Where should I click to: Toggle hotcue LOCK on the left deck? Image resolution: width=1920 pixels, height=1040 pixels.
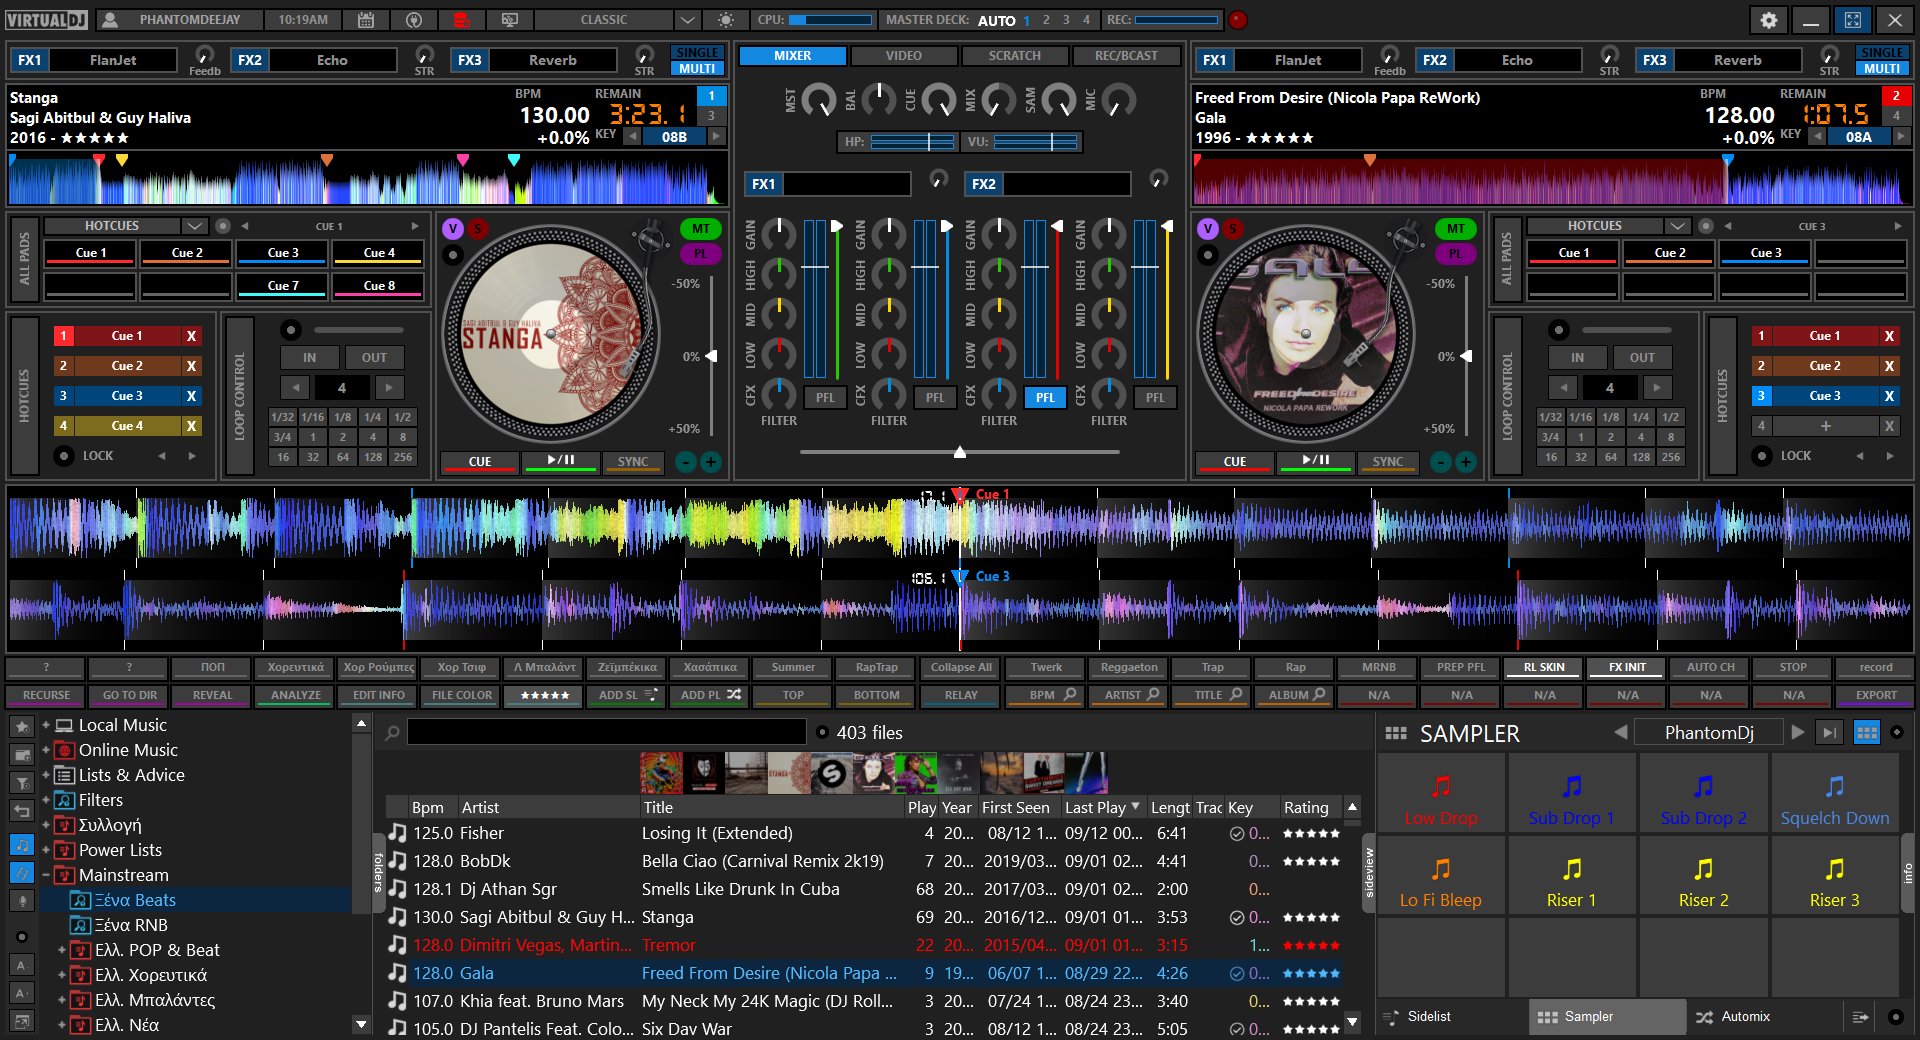pyautogui.click(x=64, y=456)
